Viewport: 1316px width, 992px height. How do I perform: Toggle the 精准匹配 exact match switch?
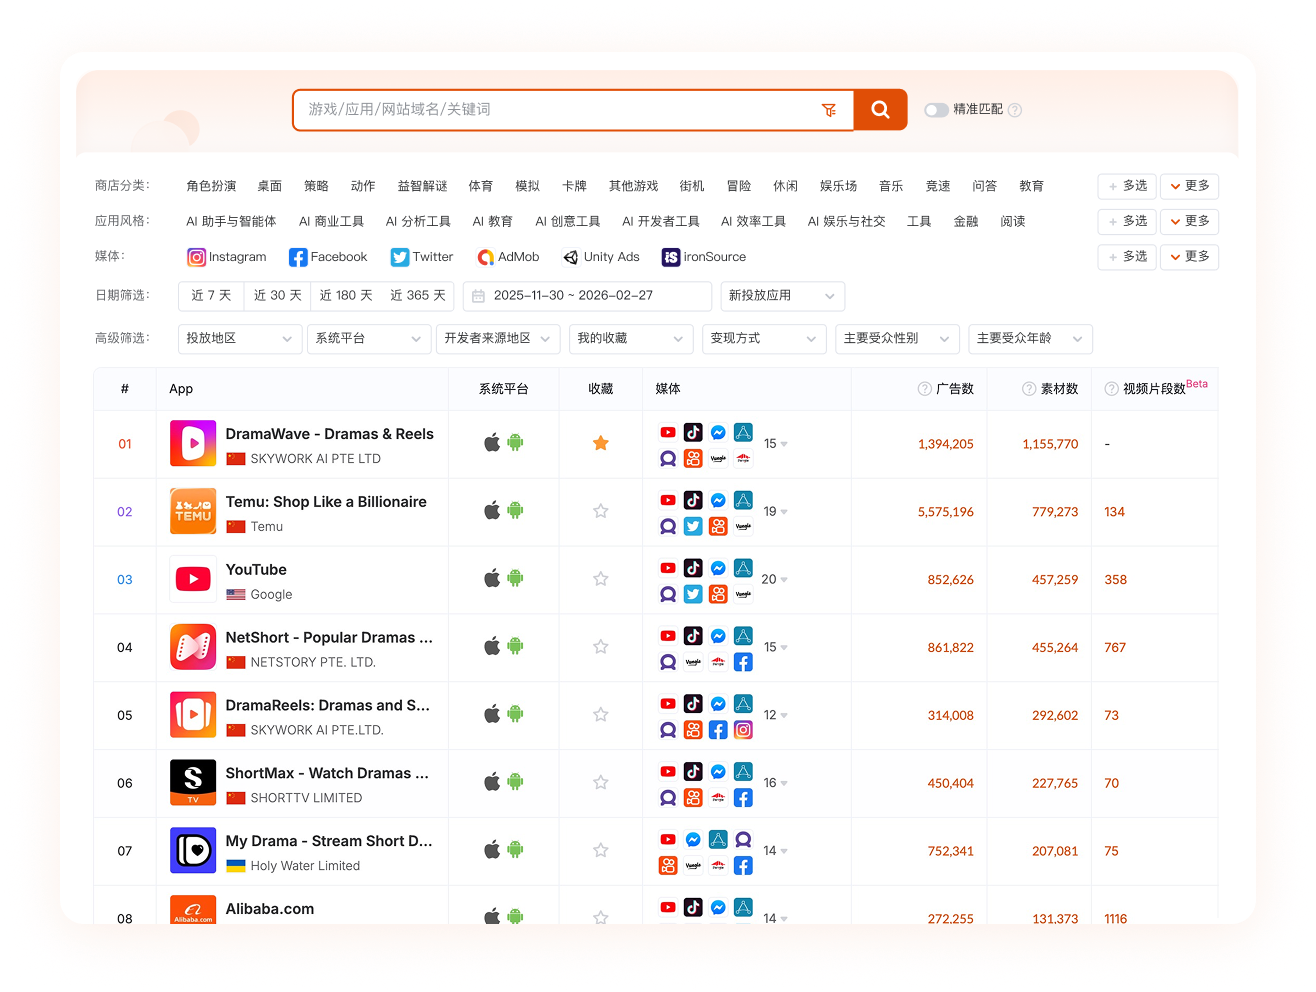point(936,110)
